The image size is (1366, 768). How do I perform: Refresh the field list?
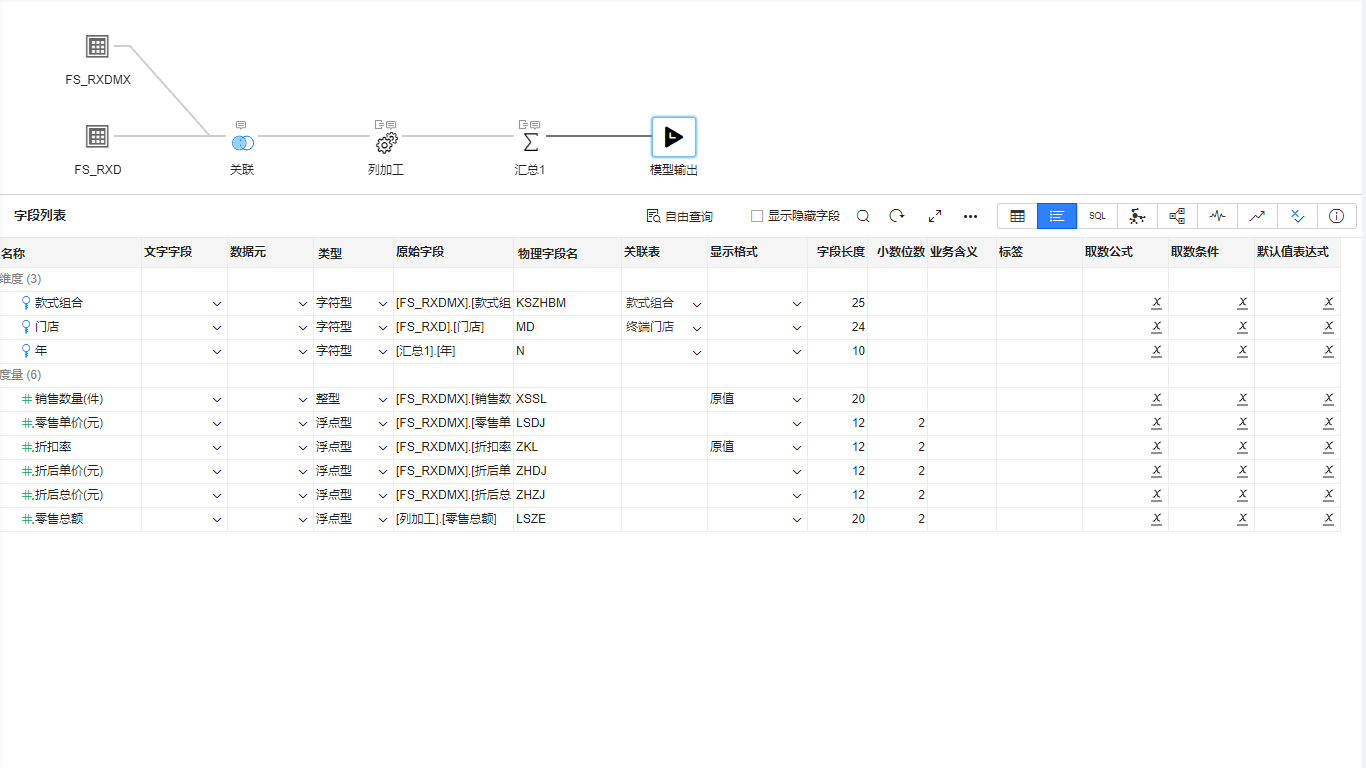[x=897, y=215]
